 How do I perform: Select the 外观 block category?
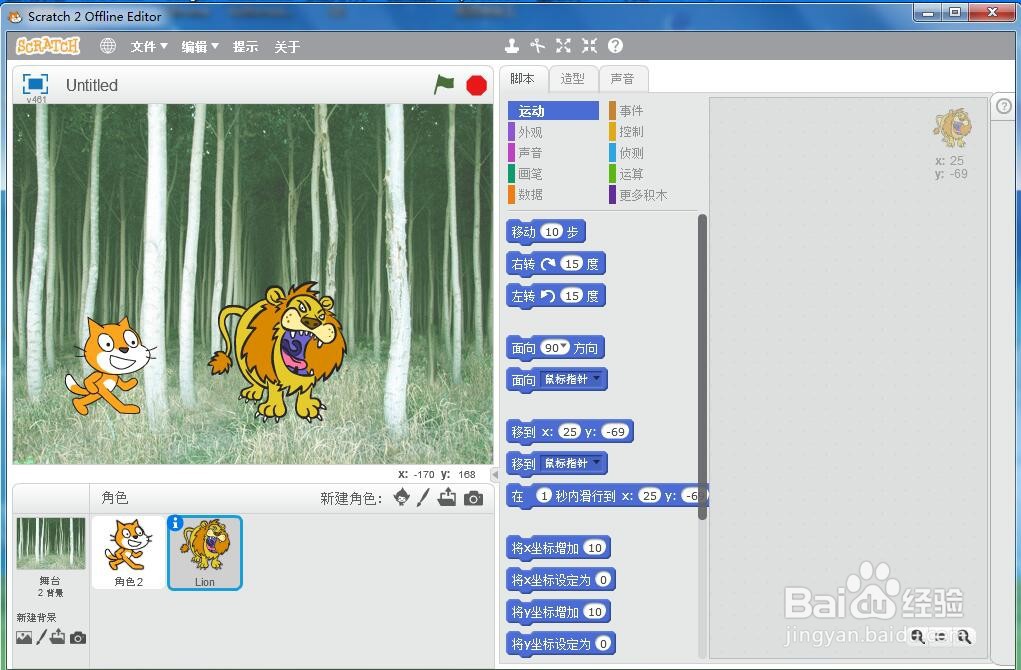[553, 132]
